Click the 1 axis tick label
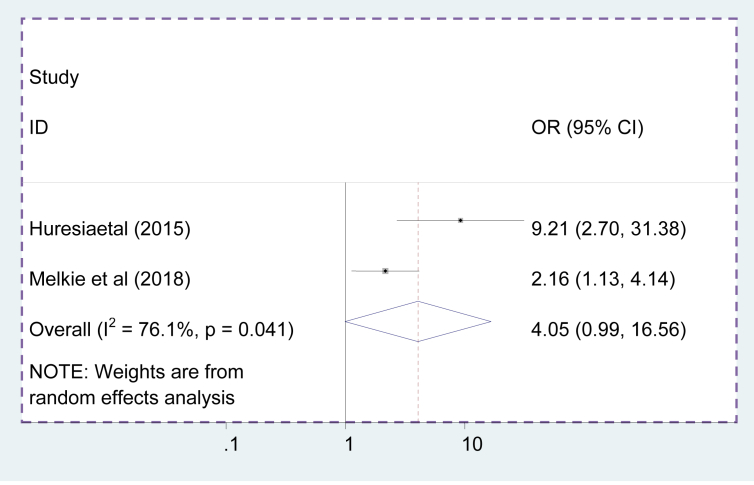 (x=346, y=444)
